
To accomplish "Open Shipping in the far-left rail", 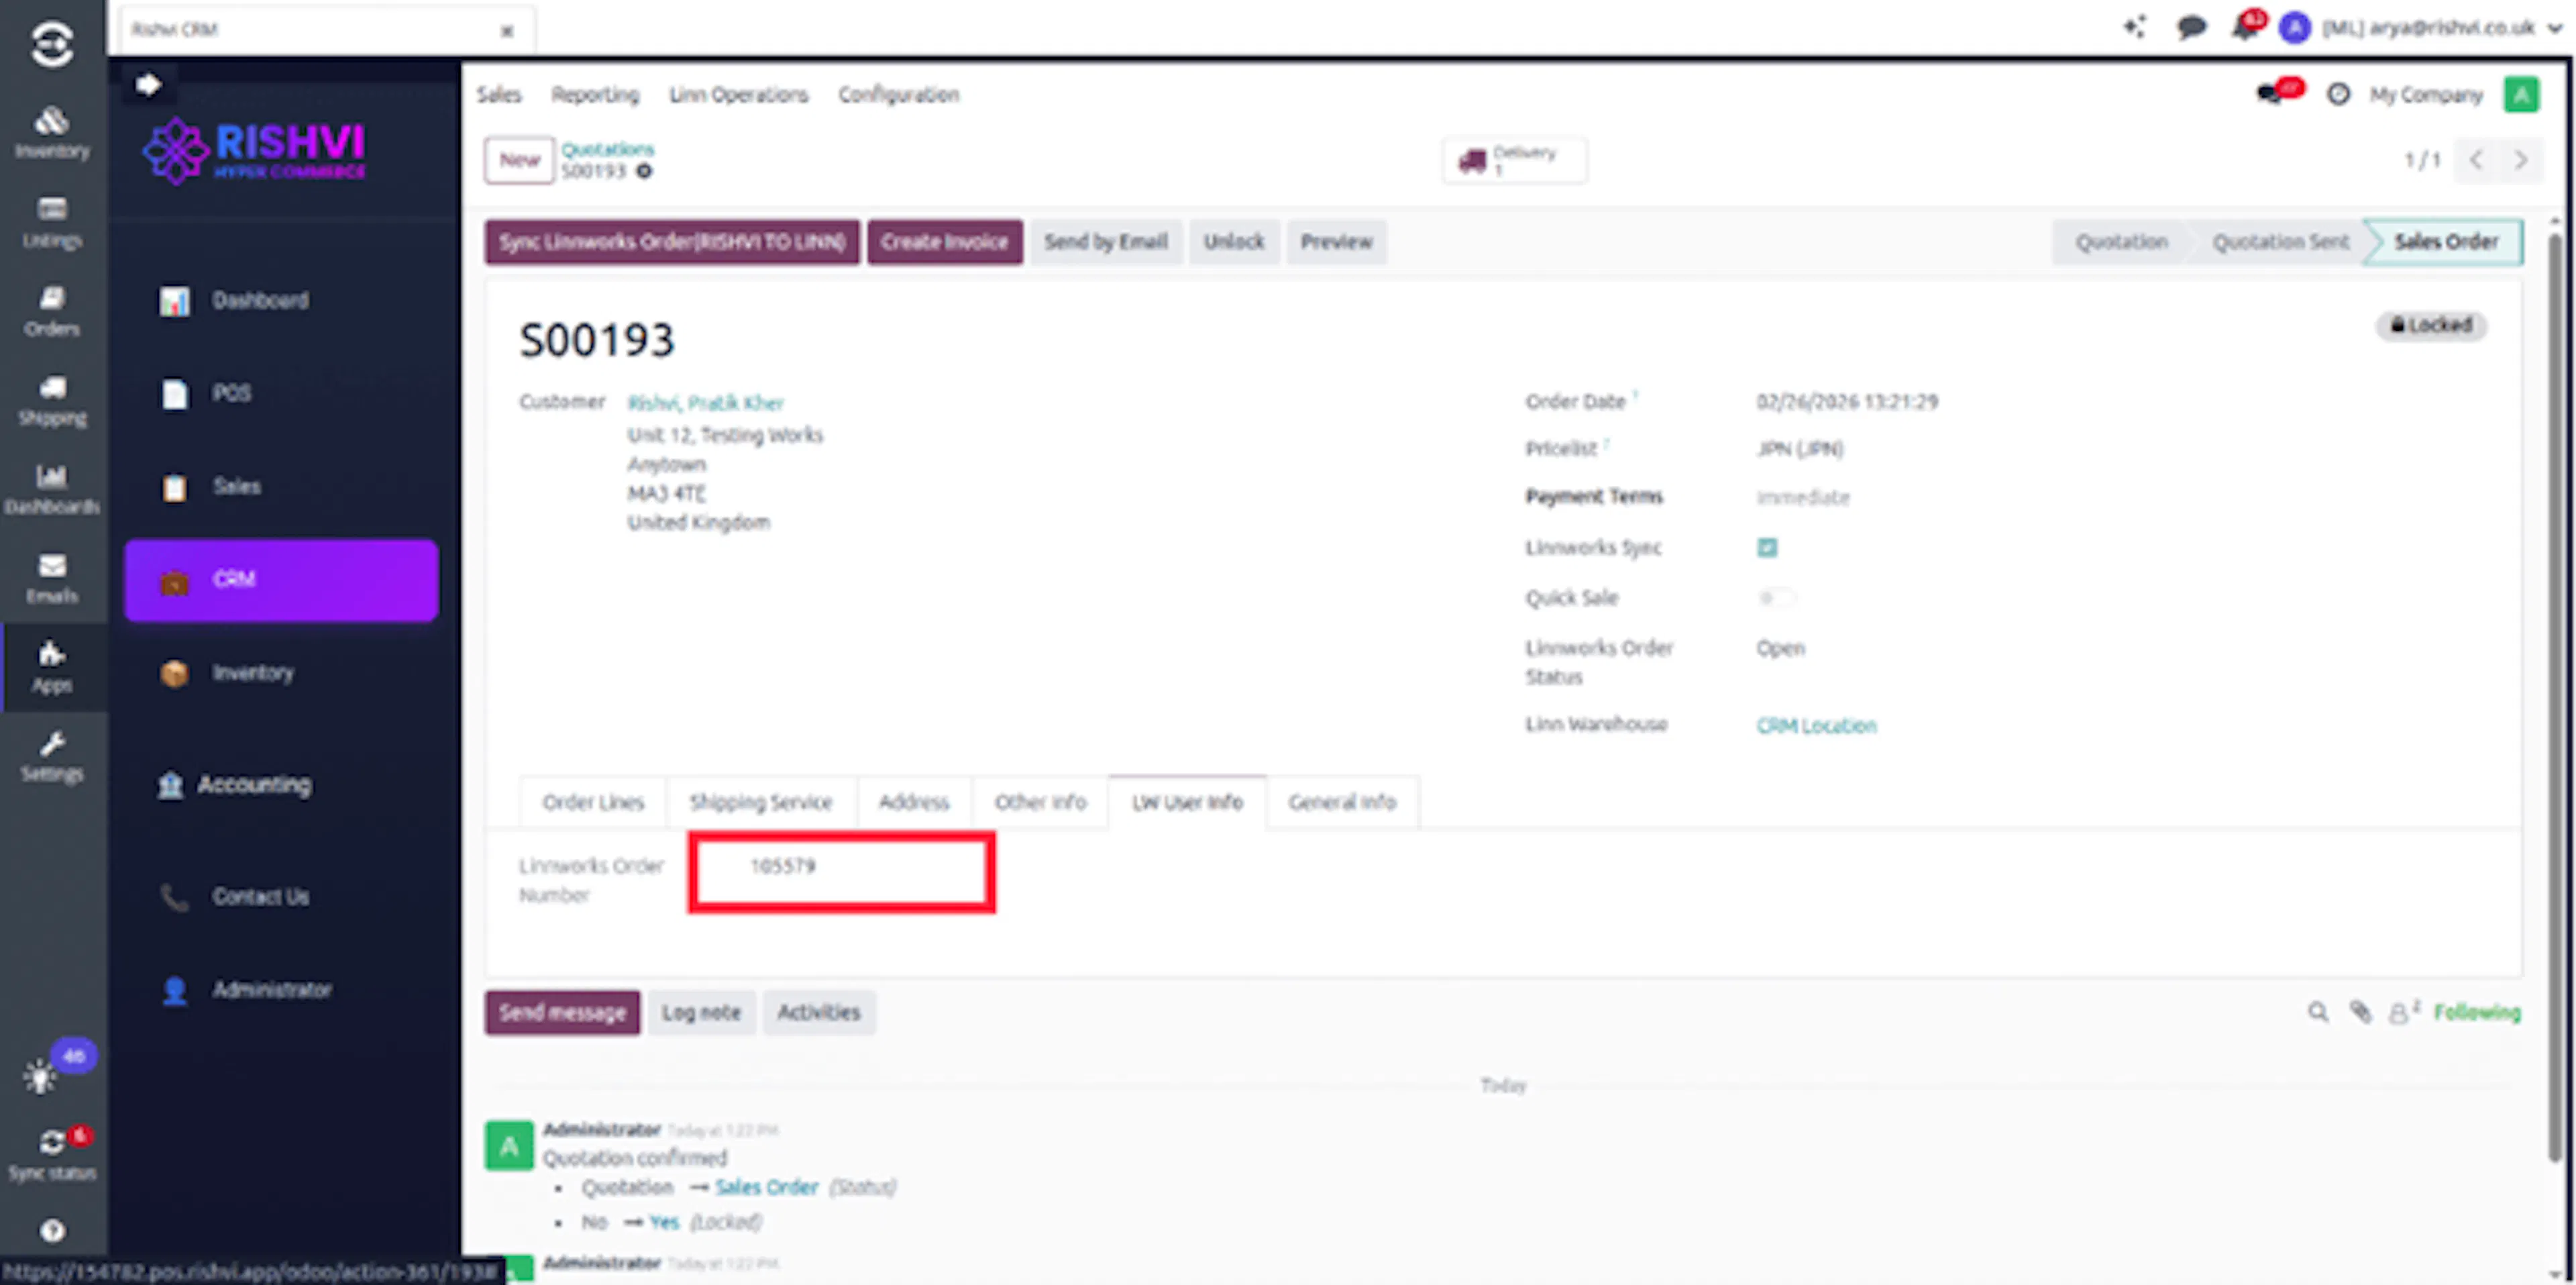I will point(52,400).
